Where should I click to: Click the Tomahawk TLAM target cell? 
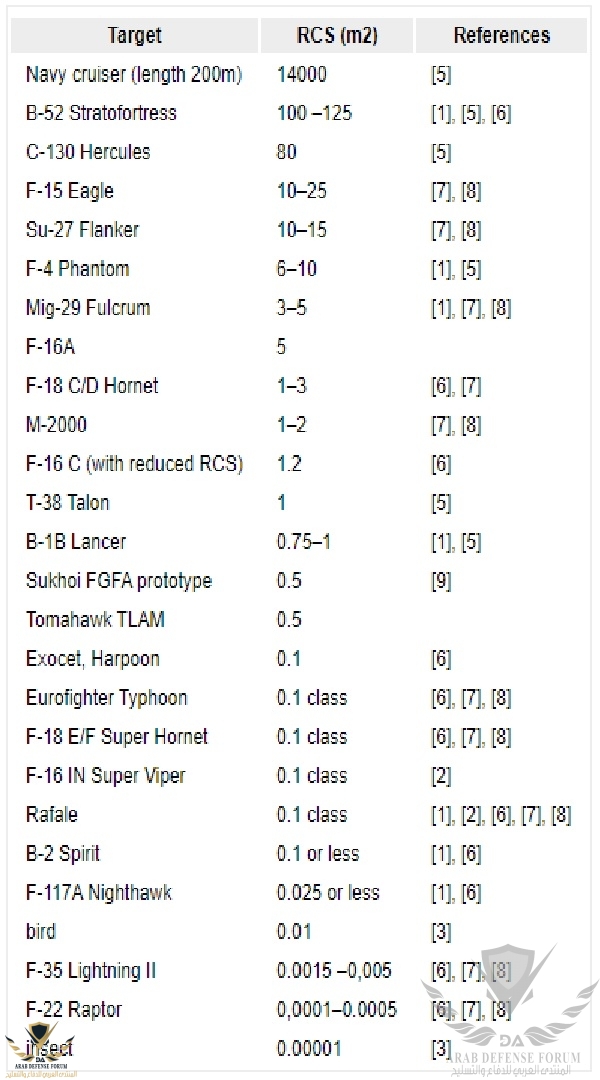[95, 620]
